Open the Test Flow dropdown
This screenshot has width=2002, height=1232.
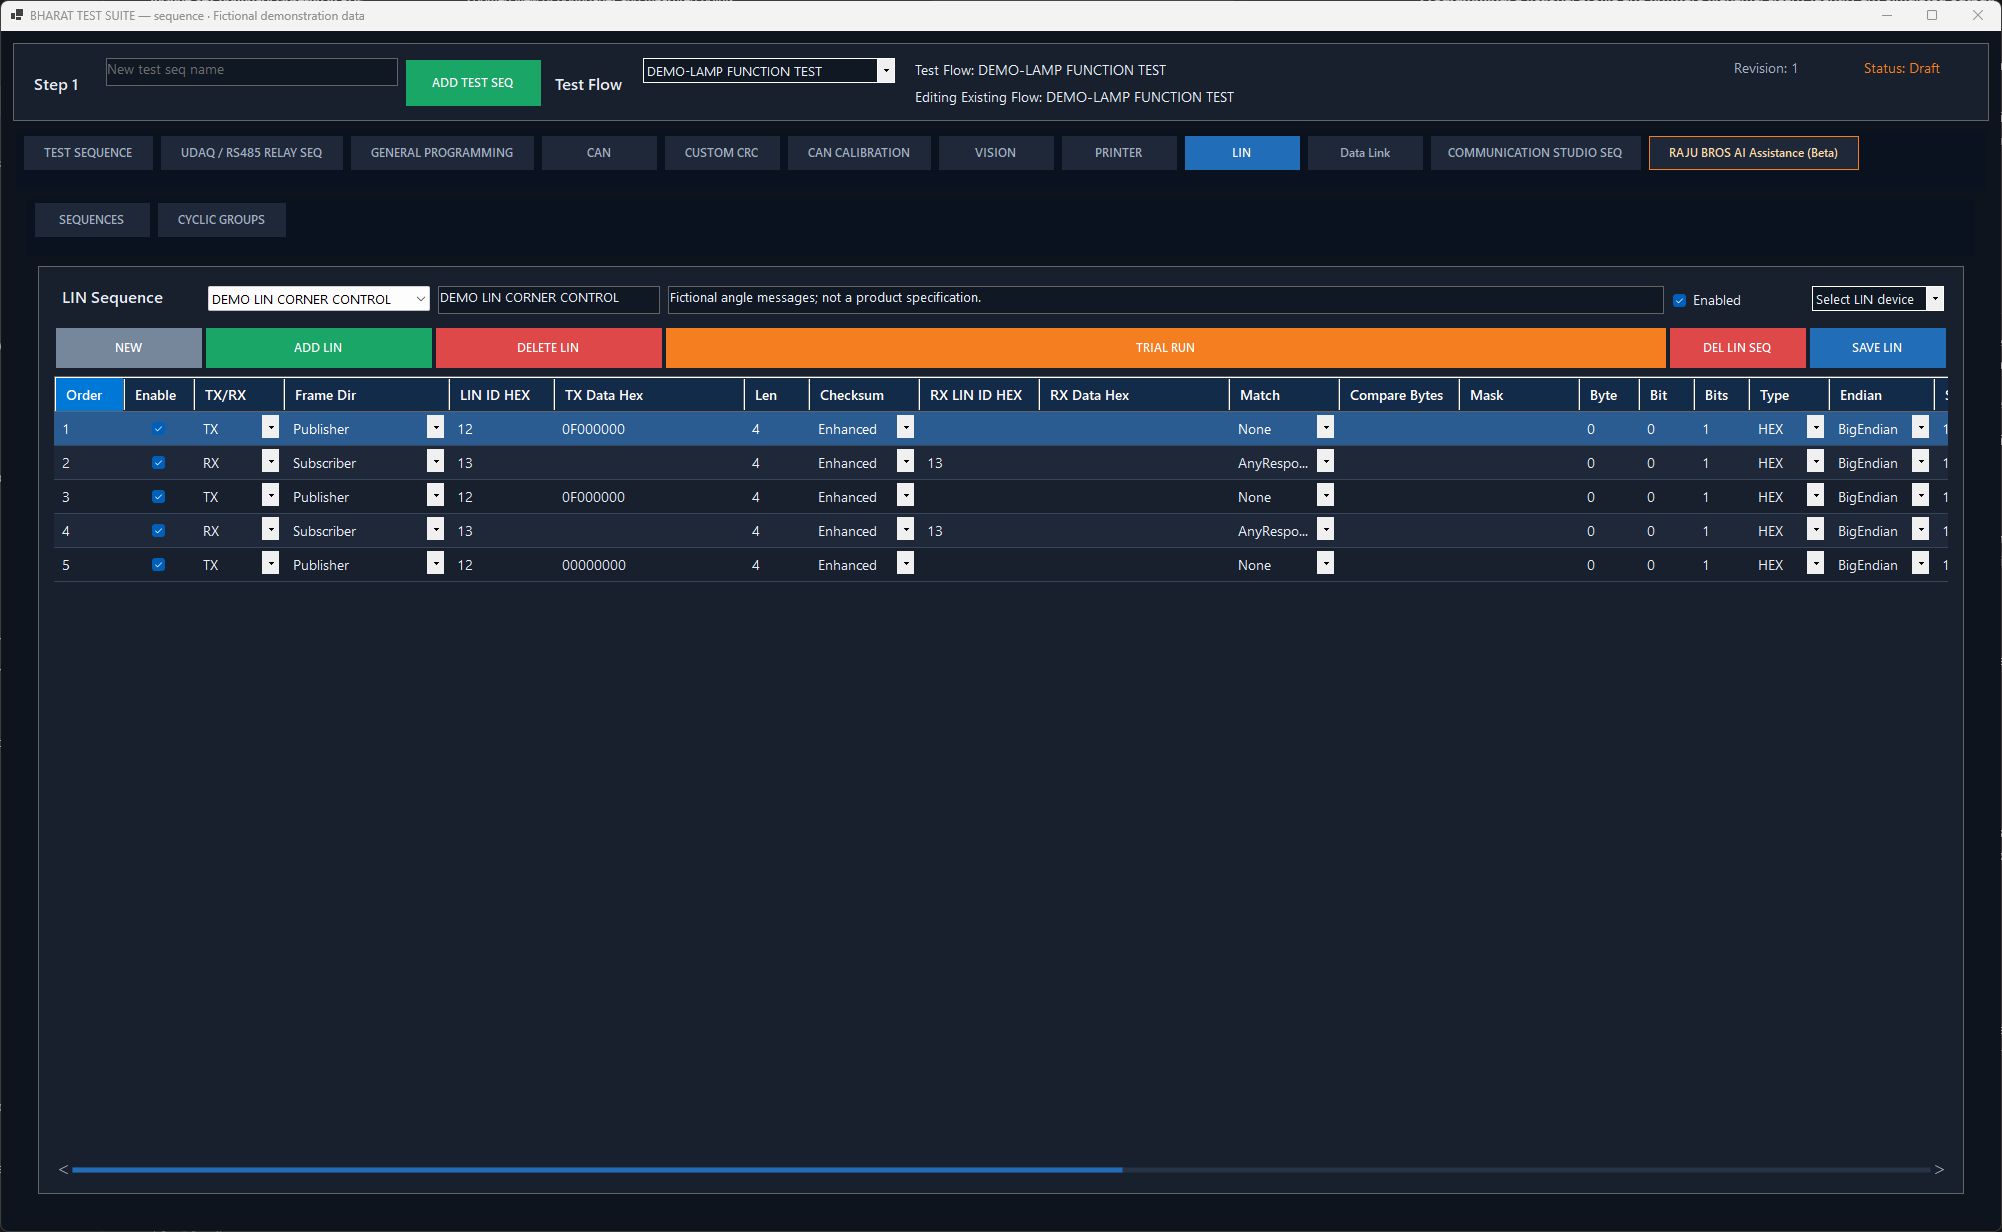pos(885,71)
